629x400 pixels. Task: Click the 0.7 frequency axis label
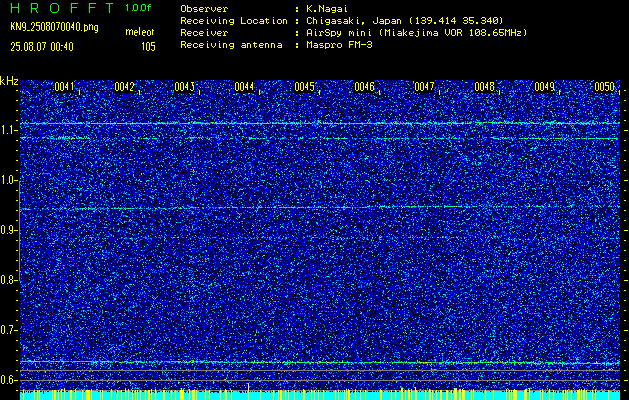[x=9, y=330]
